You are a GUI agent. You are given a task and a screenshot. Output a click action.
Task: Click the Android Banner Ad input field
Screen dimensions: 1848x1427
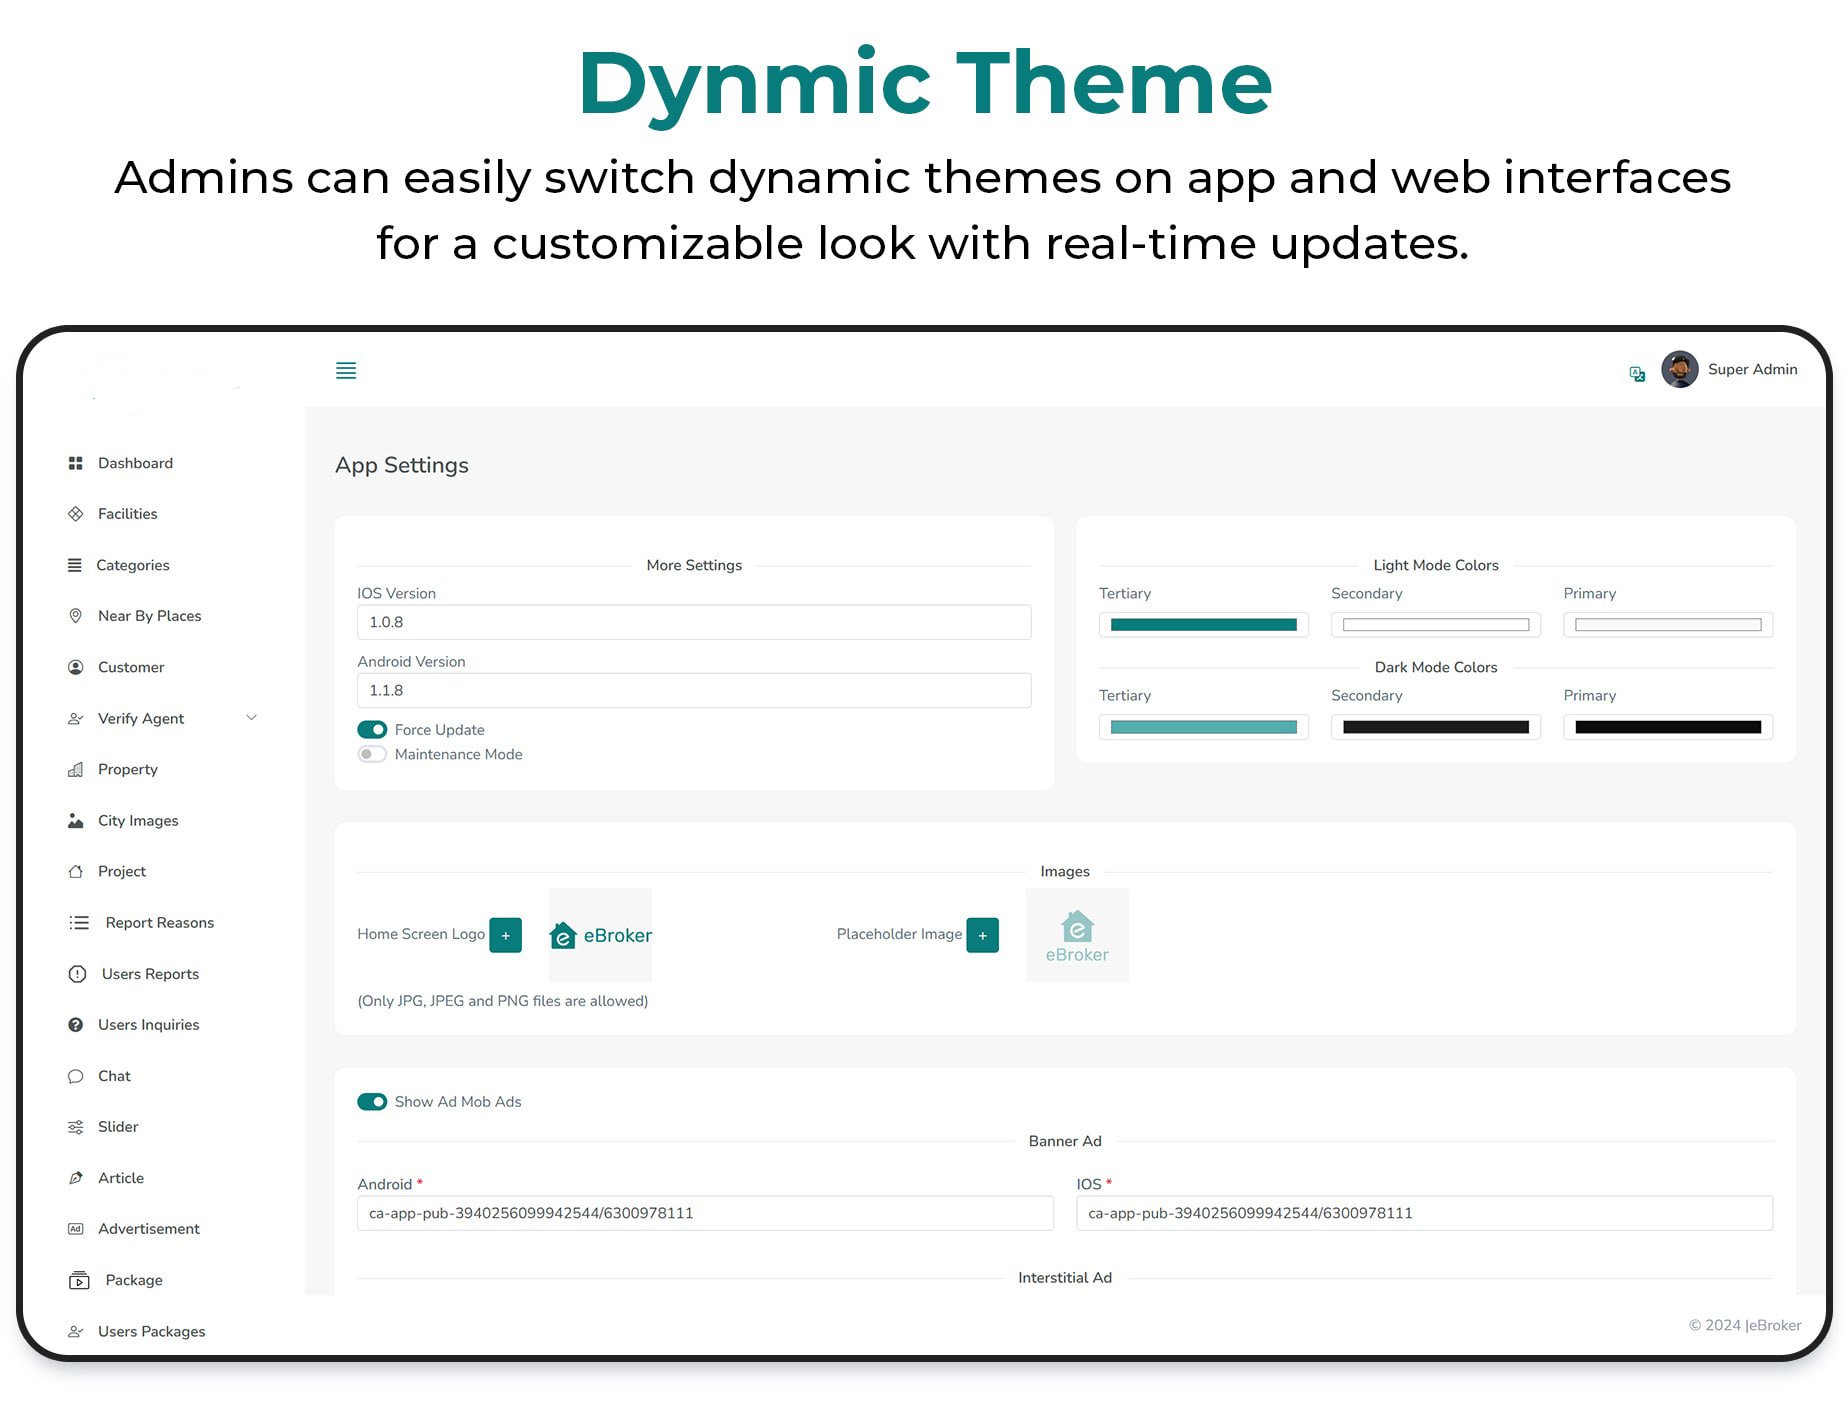pyautogui.click(x=705, y=1212)
